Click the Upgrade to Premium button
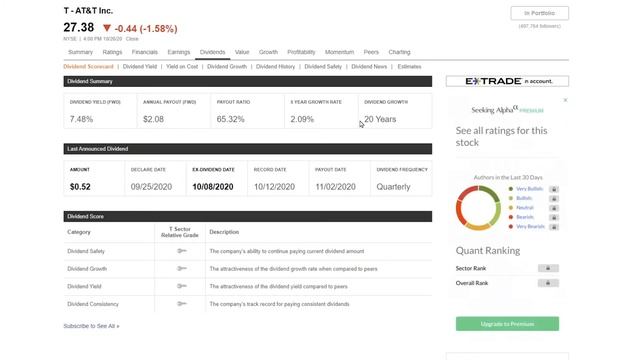 pos(507,324)
